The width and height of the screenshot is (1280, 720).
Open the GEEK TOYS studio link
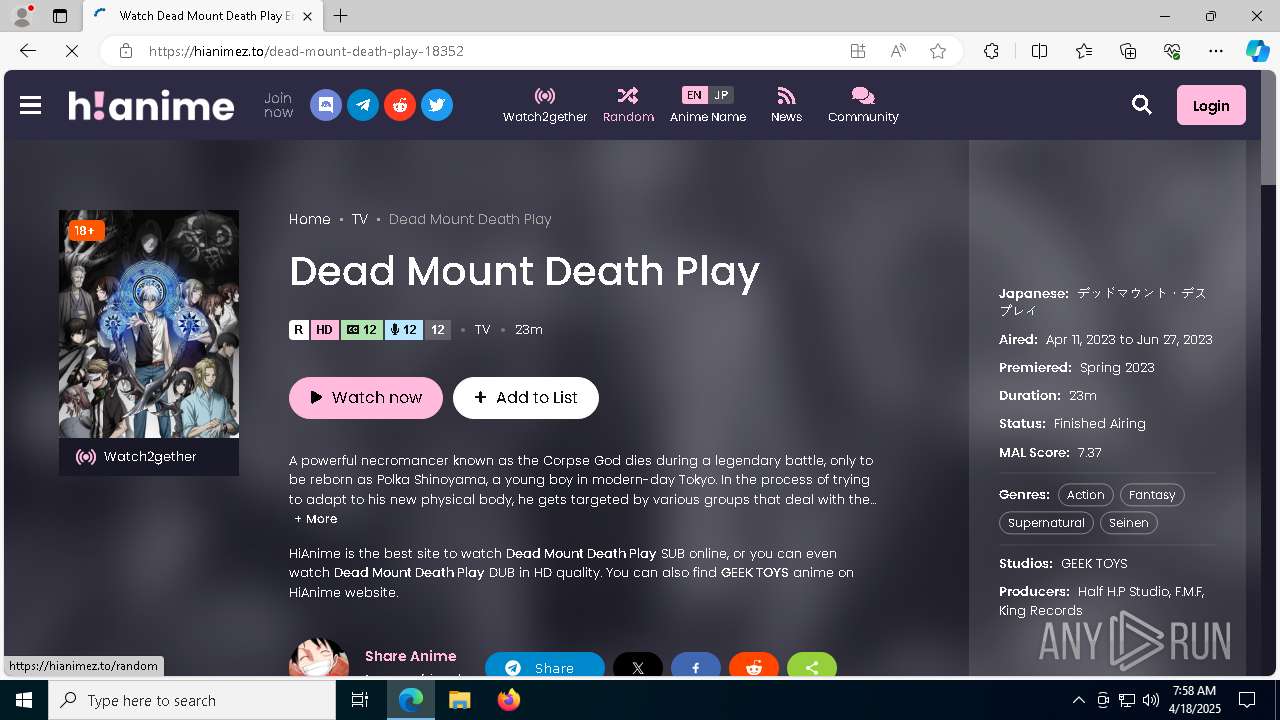pyautogui.click(x=1094, y=564)
